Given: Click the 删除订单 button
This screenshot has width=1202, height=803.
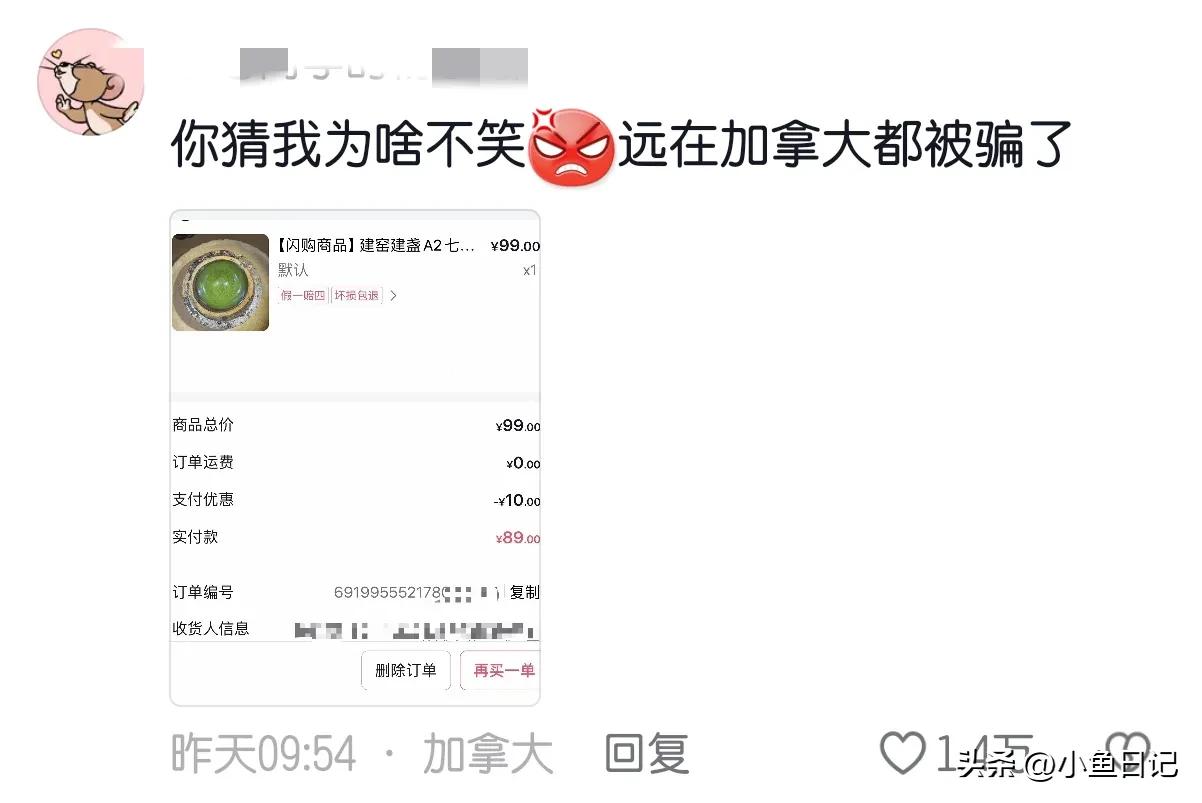Looking at the screenshot, I should click(406, 670).
